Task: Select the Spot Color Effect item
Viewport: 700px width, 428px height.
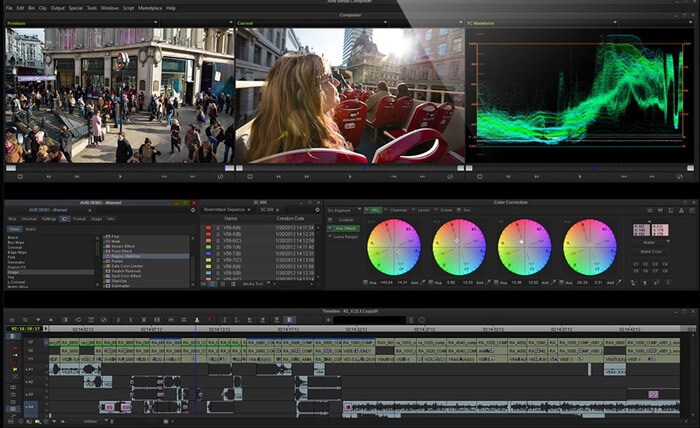Action: (126, 276)
